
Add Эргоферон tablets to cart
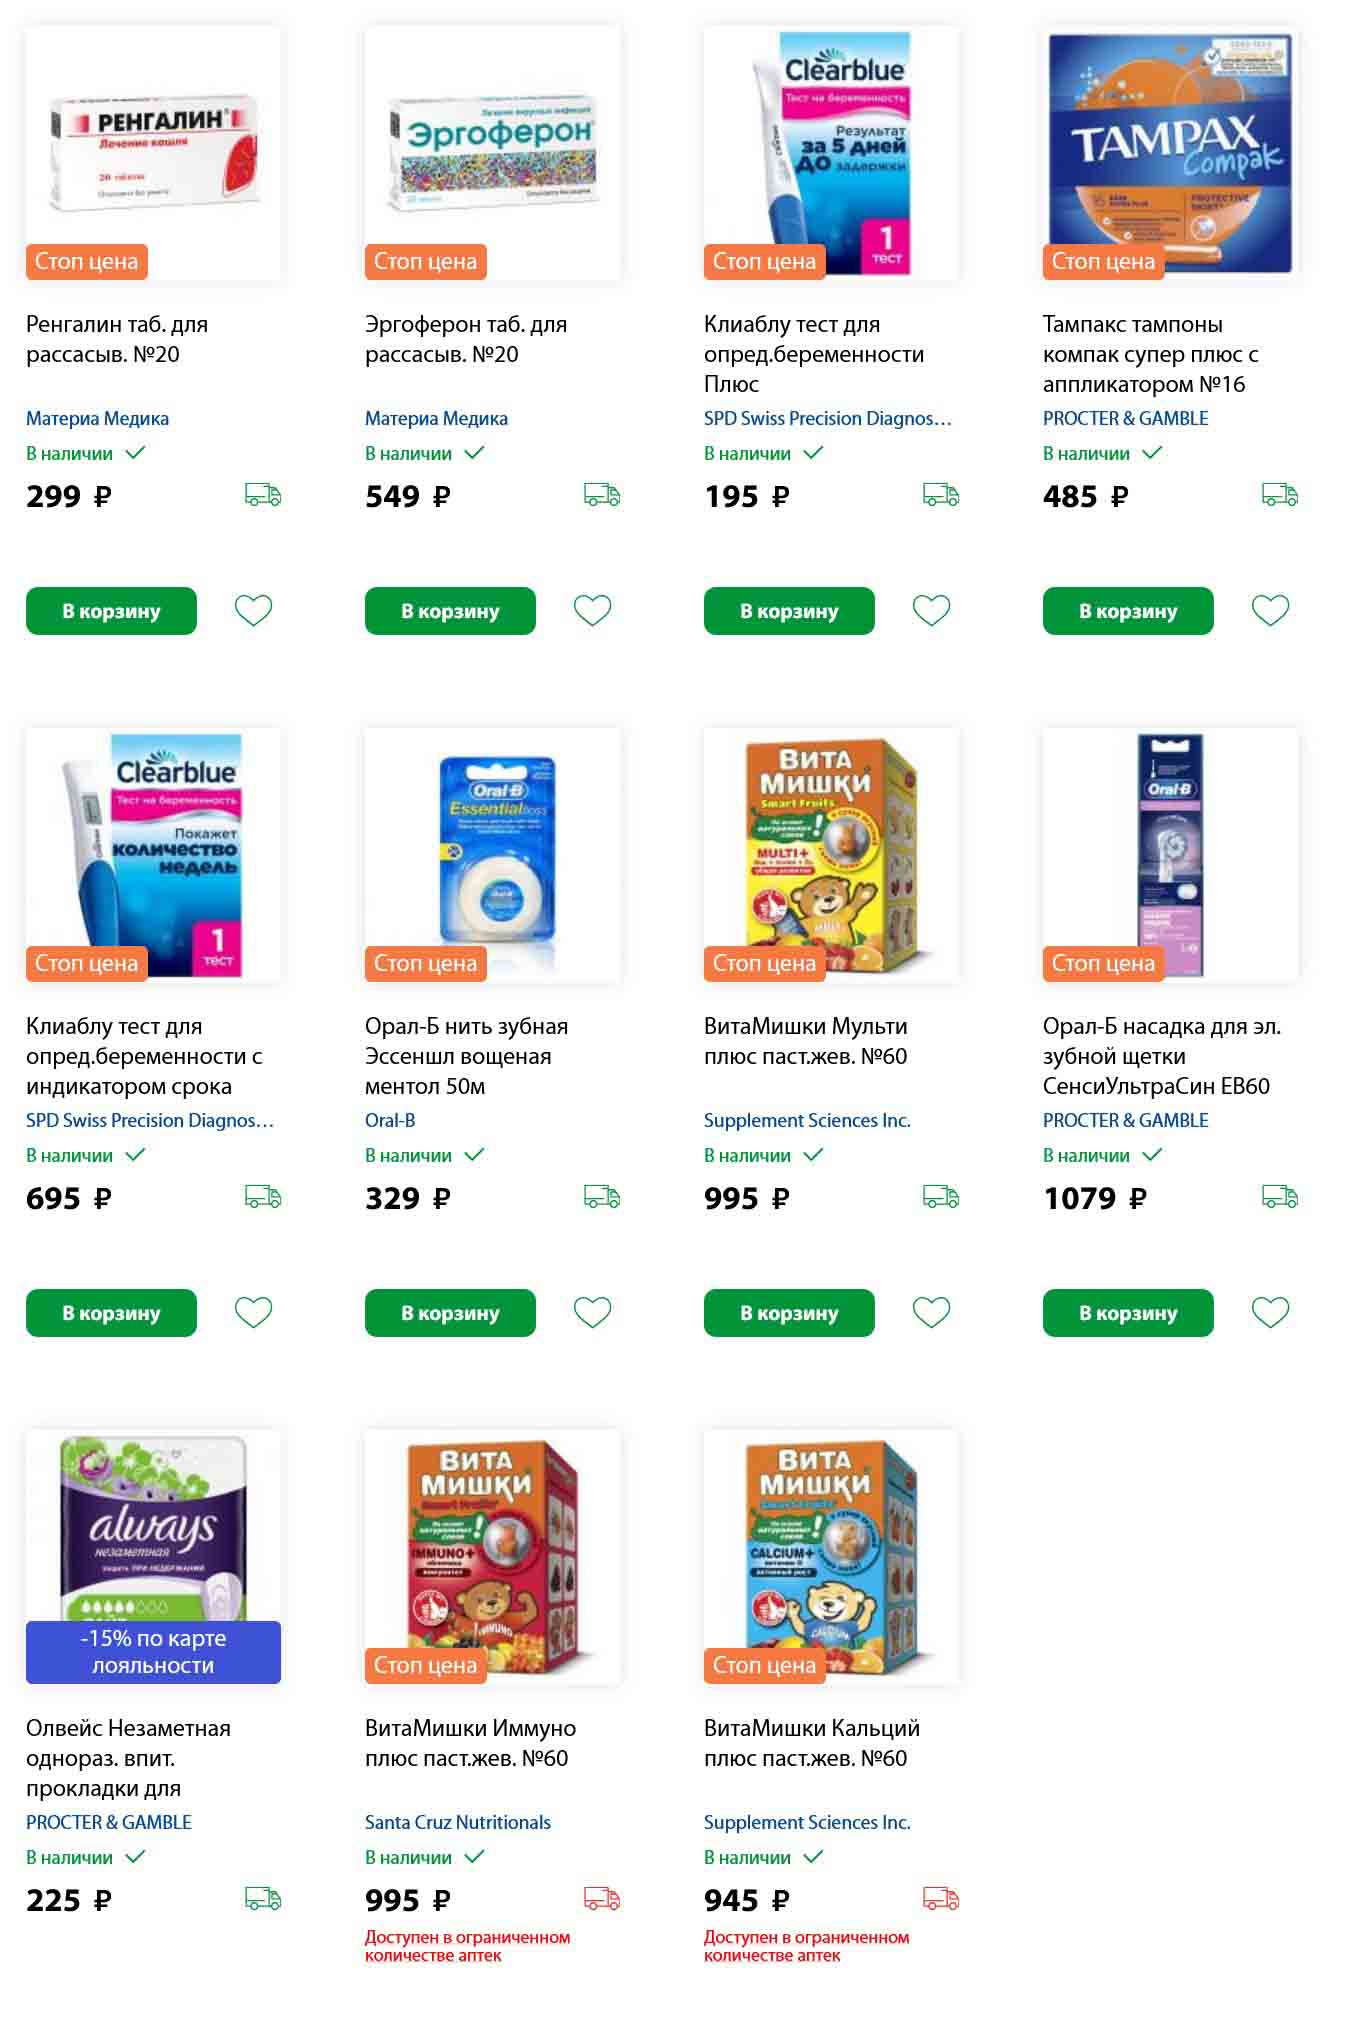click(x=450, y=611)
